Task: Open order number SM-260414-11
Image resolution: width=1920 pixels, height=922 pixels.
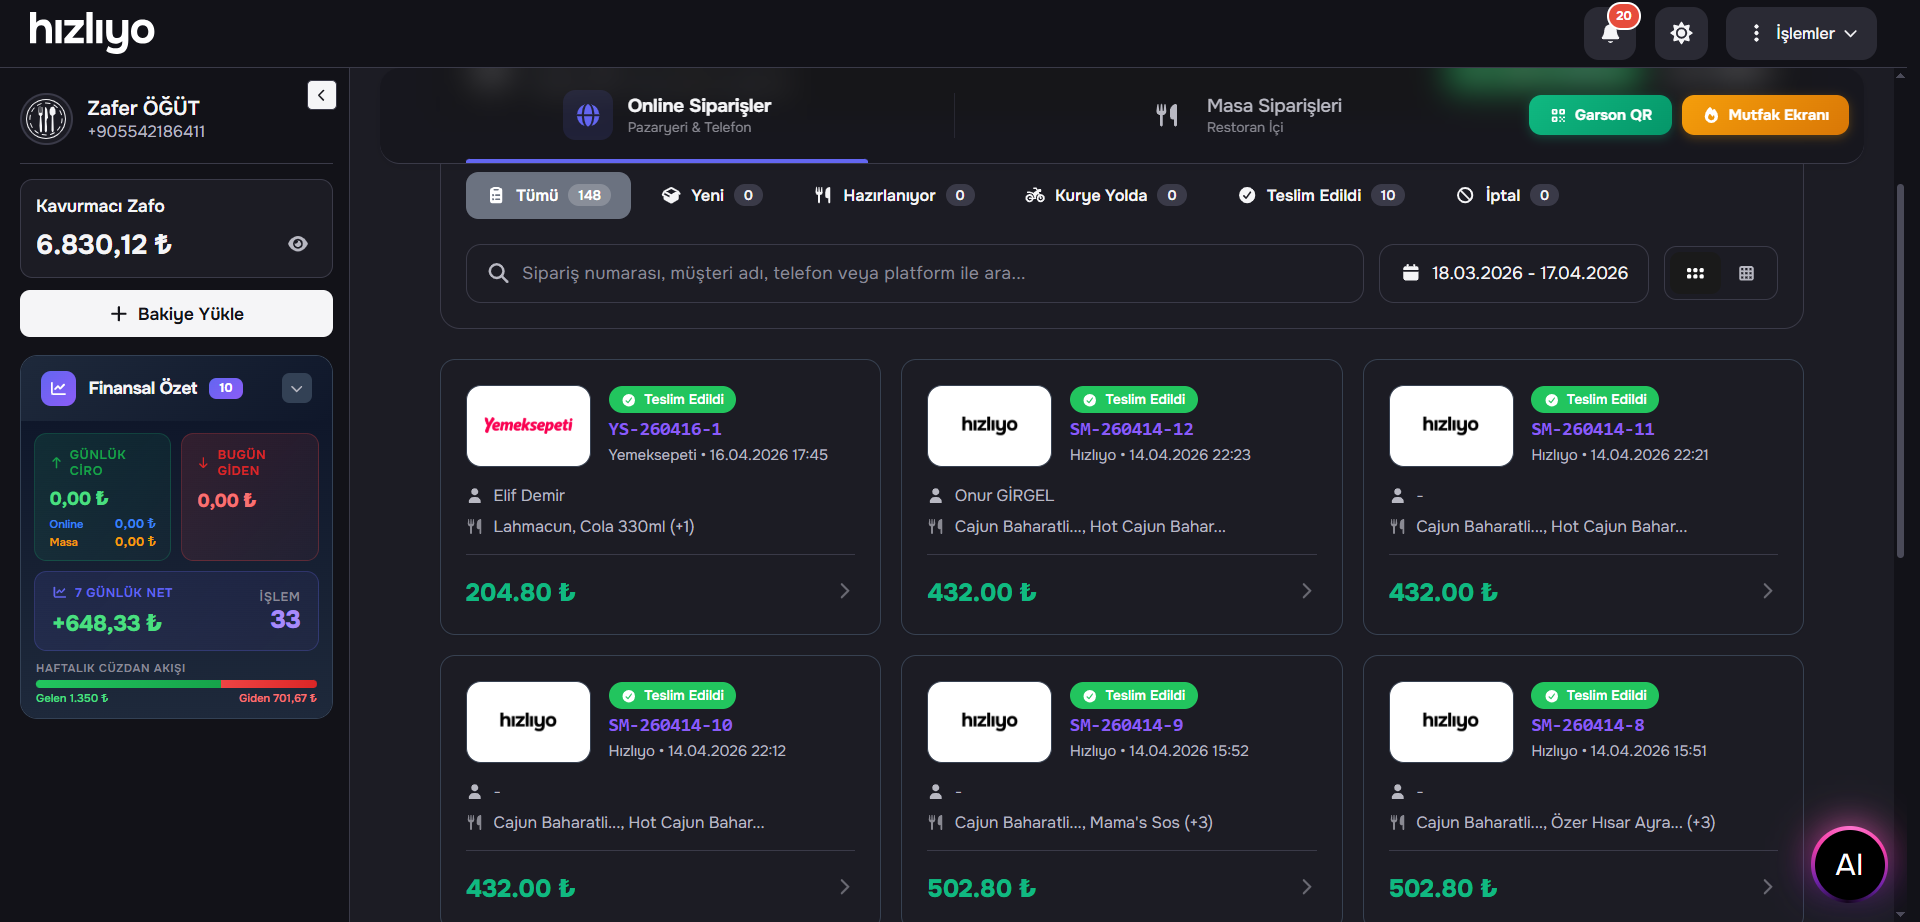Action: (x=1592, y=429)
